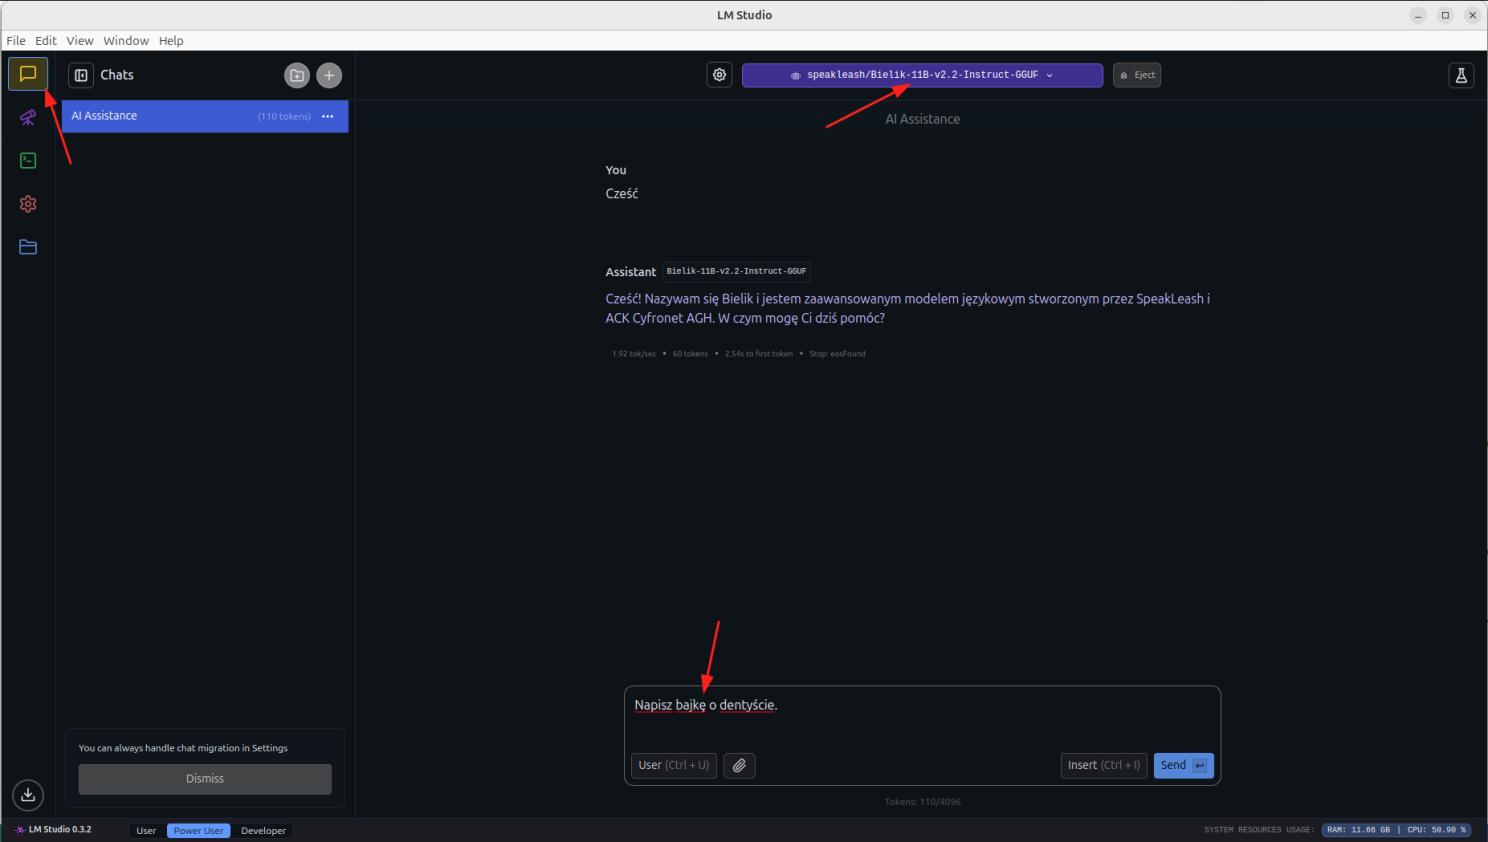Open options menu for AI Assistance chat
This screenshot has width=1488, height=842.
click(327, 117)
